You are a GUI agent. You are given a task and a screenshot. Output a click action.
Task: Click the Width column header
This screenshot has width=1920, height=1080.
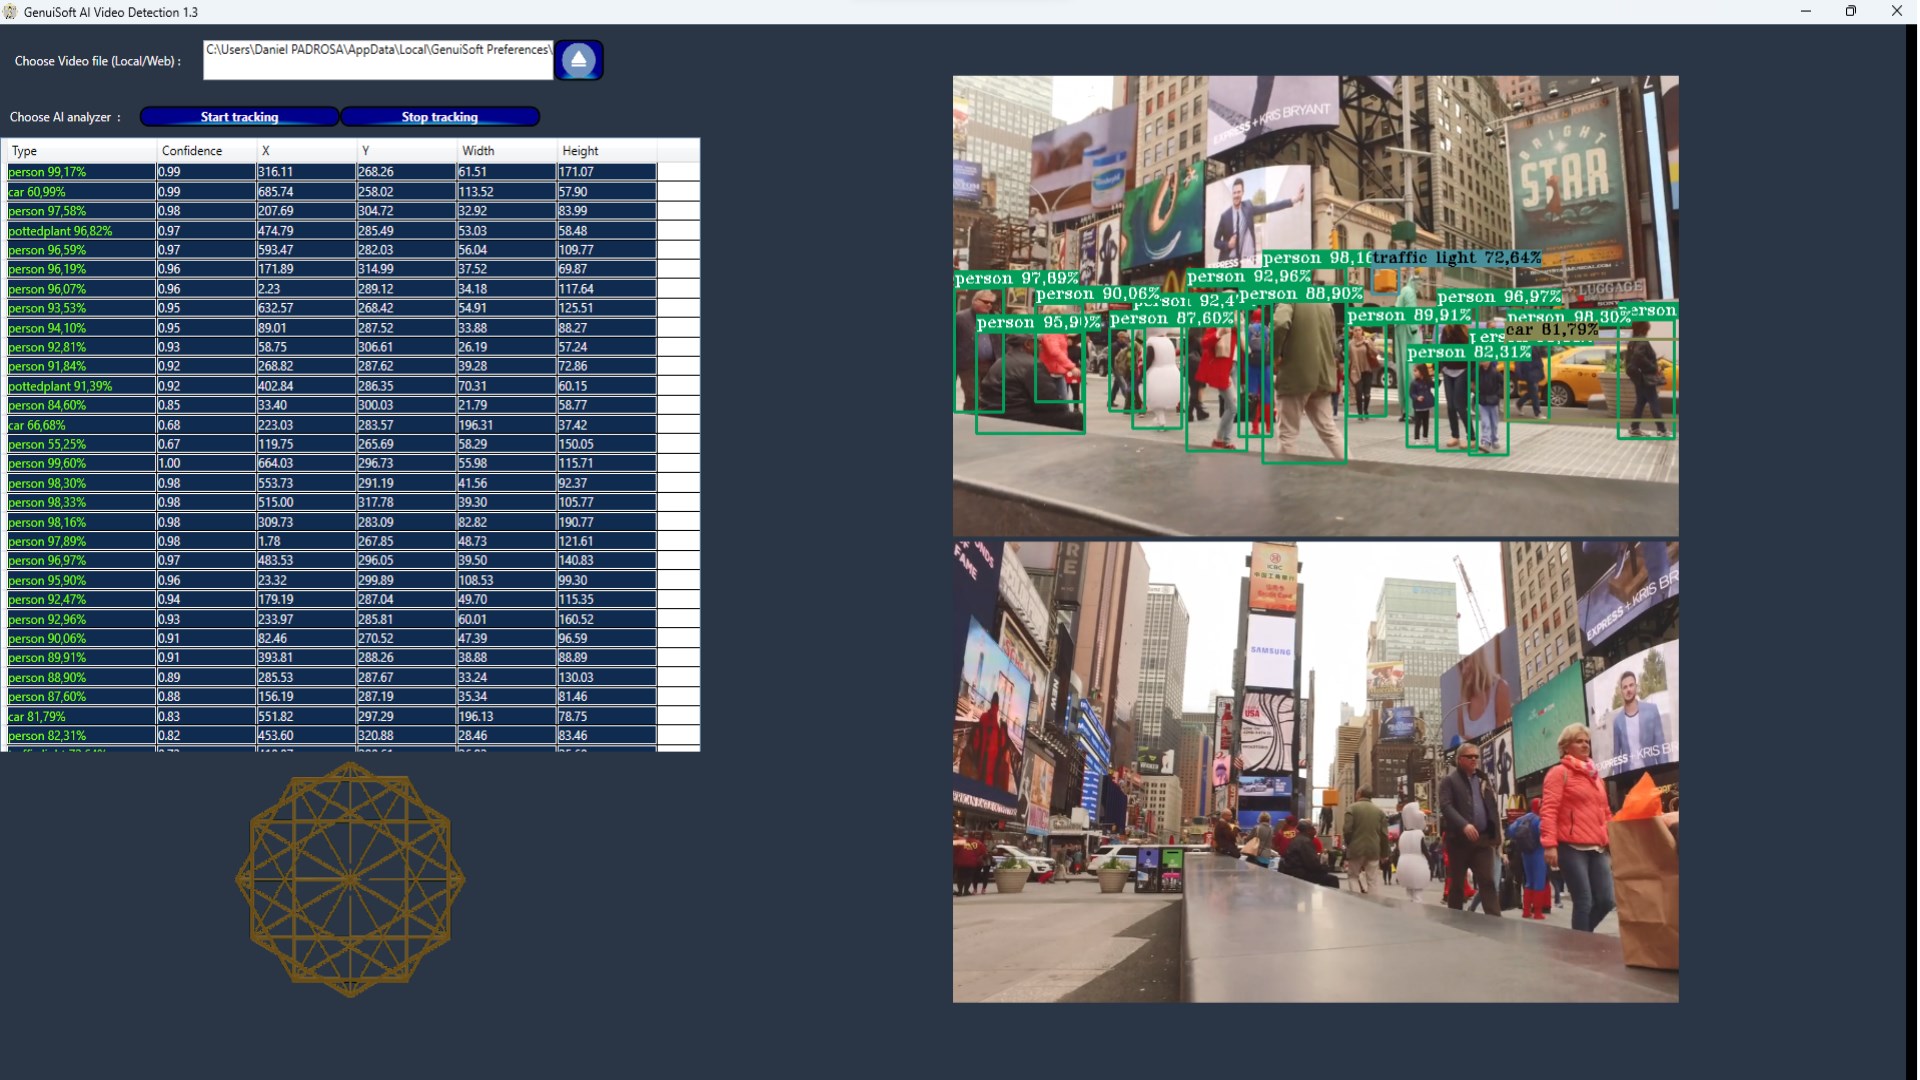(x=505, y=151)
